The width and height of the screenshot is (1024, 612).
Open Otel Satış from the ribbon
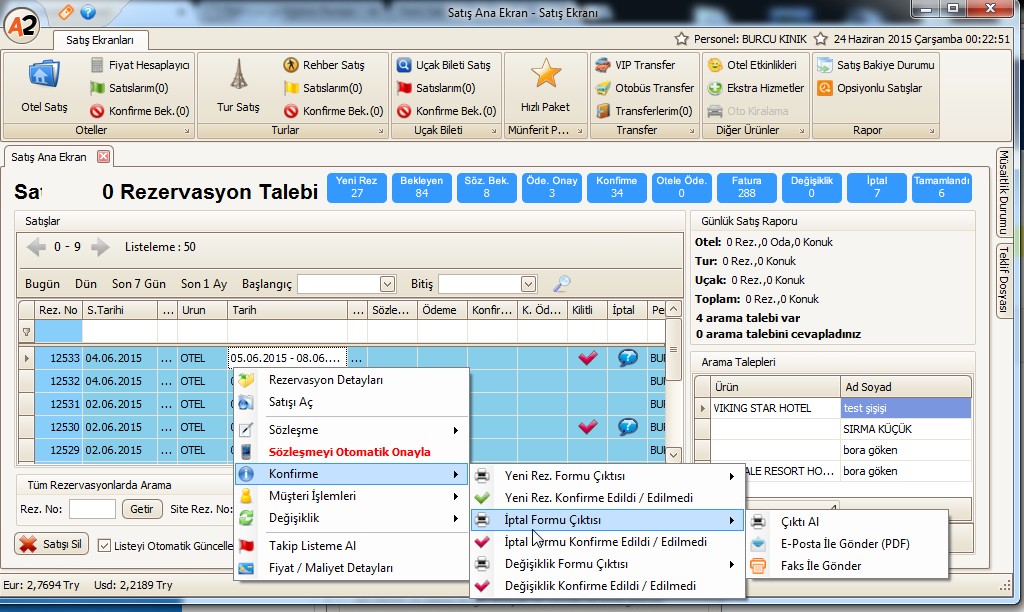point(44,87)
